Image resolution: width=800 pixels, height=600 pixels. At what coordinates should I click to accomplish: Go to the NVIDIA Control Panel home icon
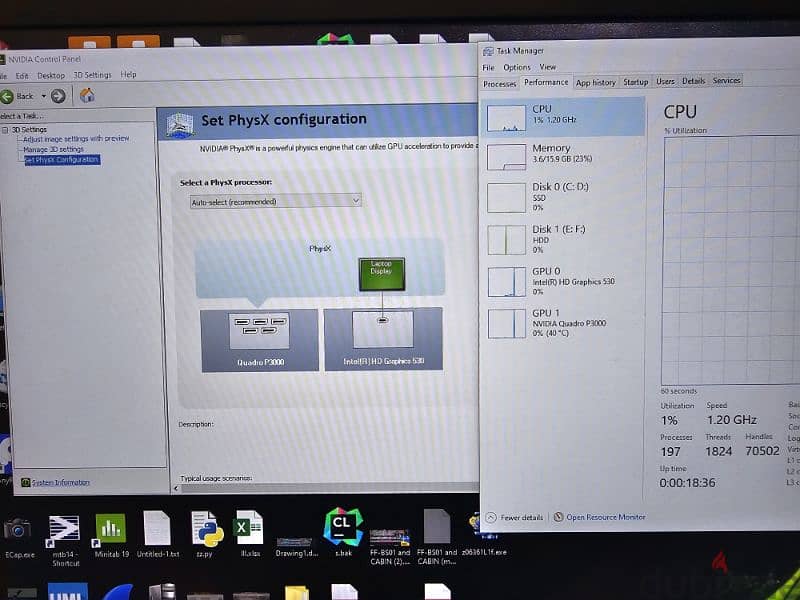(x=87, y=95)
